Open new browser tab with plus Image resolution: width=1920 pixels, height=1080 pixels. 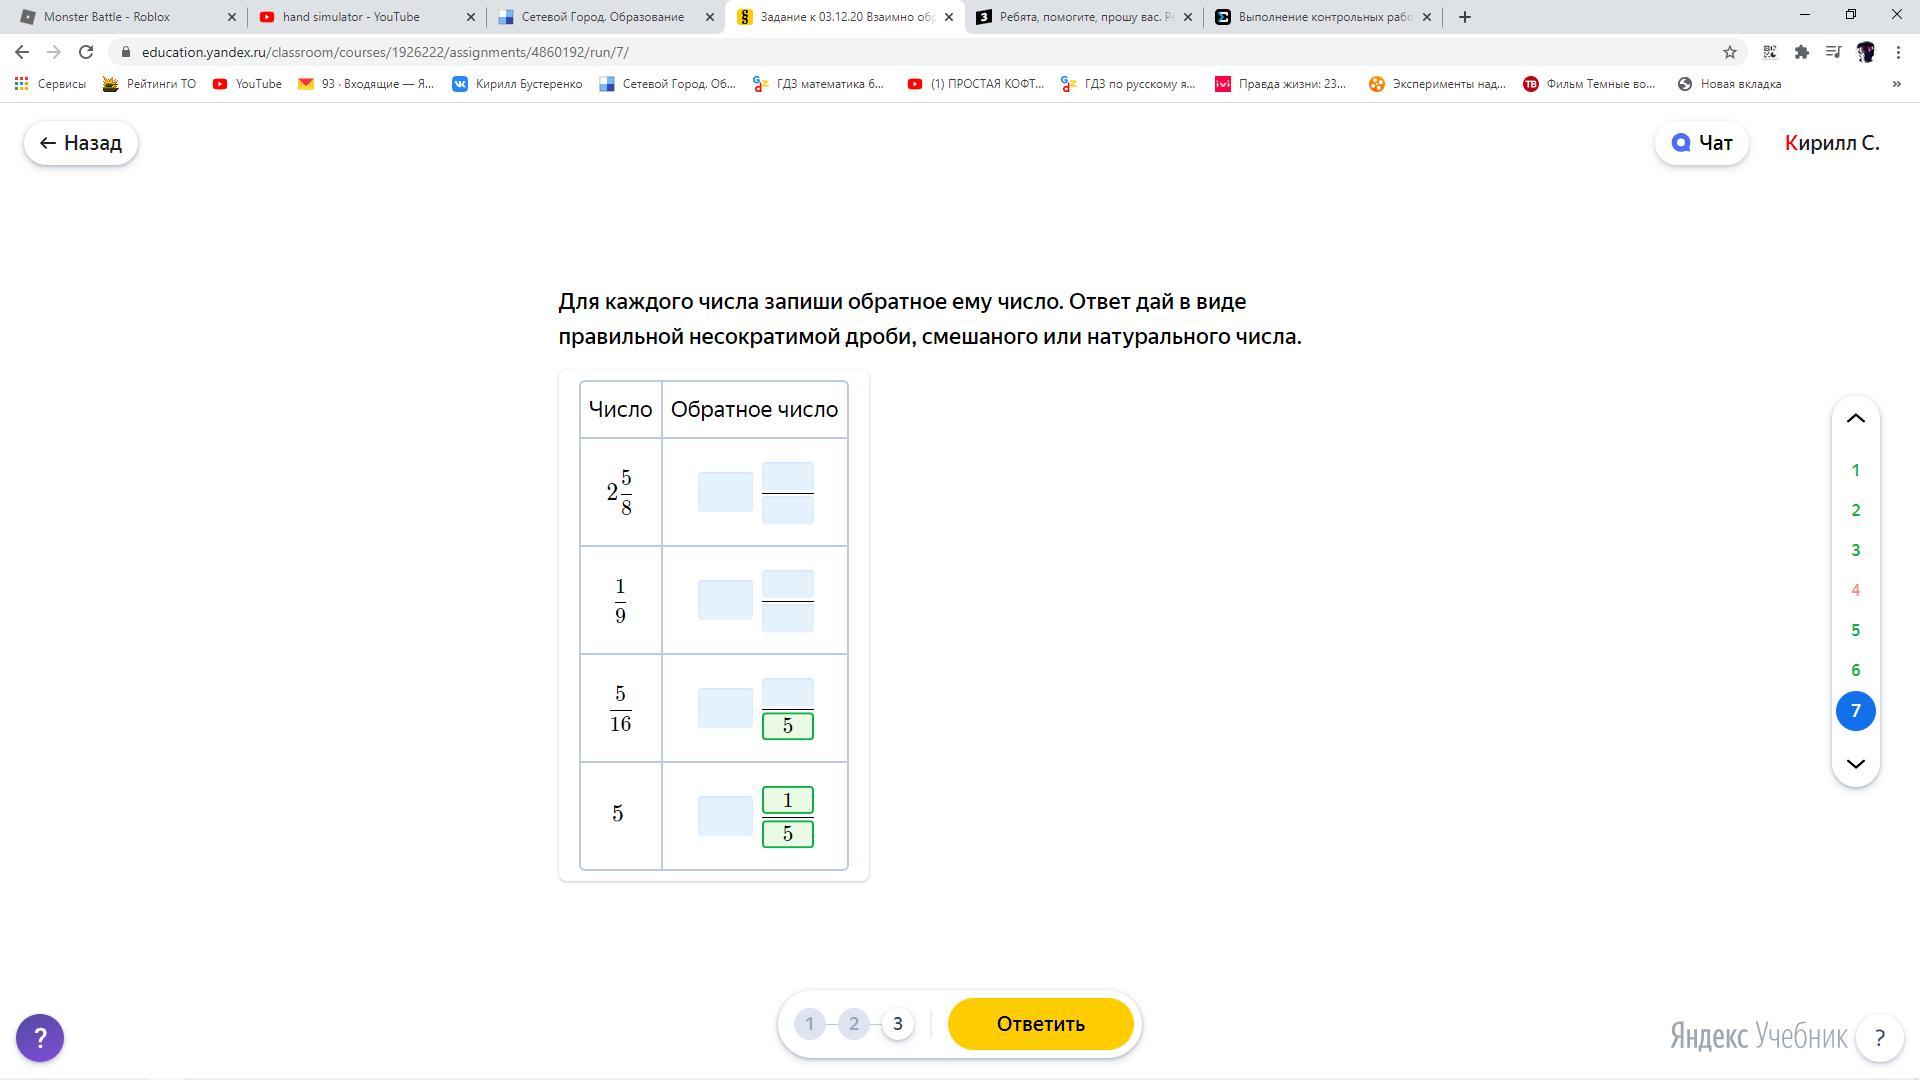tap(1465, 17)
